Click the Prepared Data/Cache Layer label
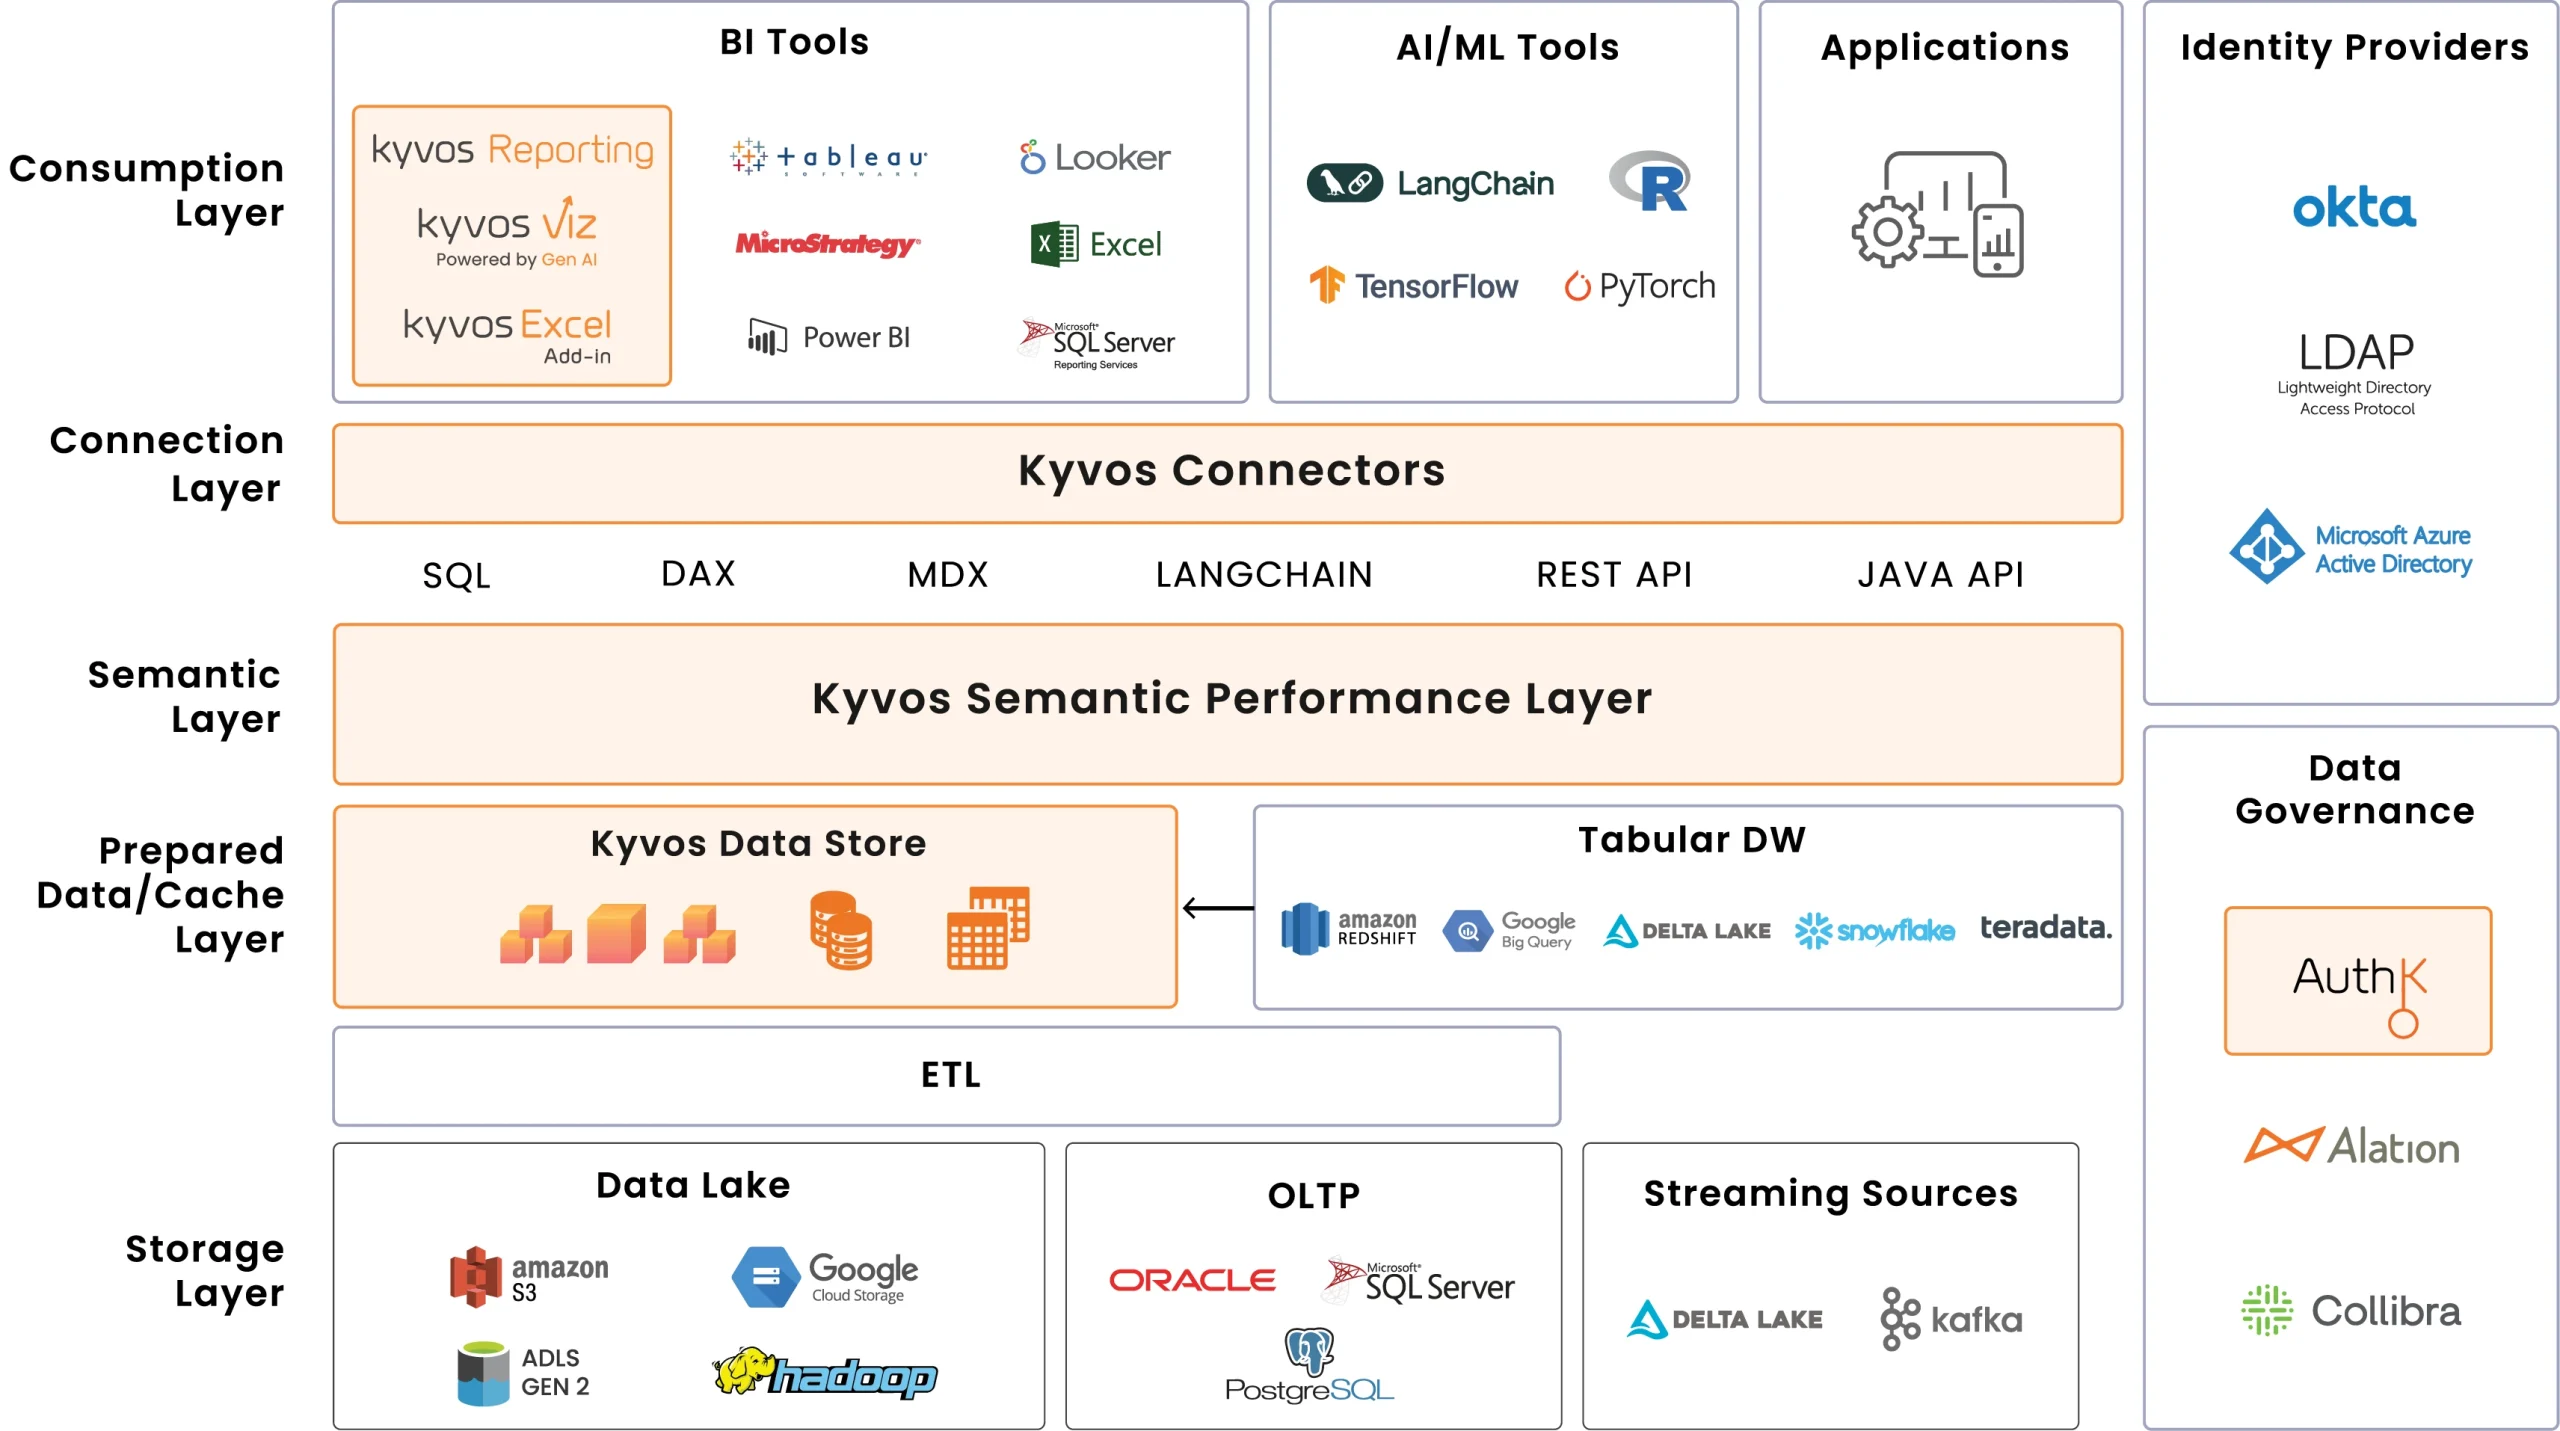 click(x=160, y=895)
